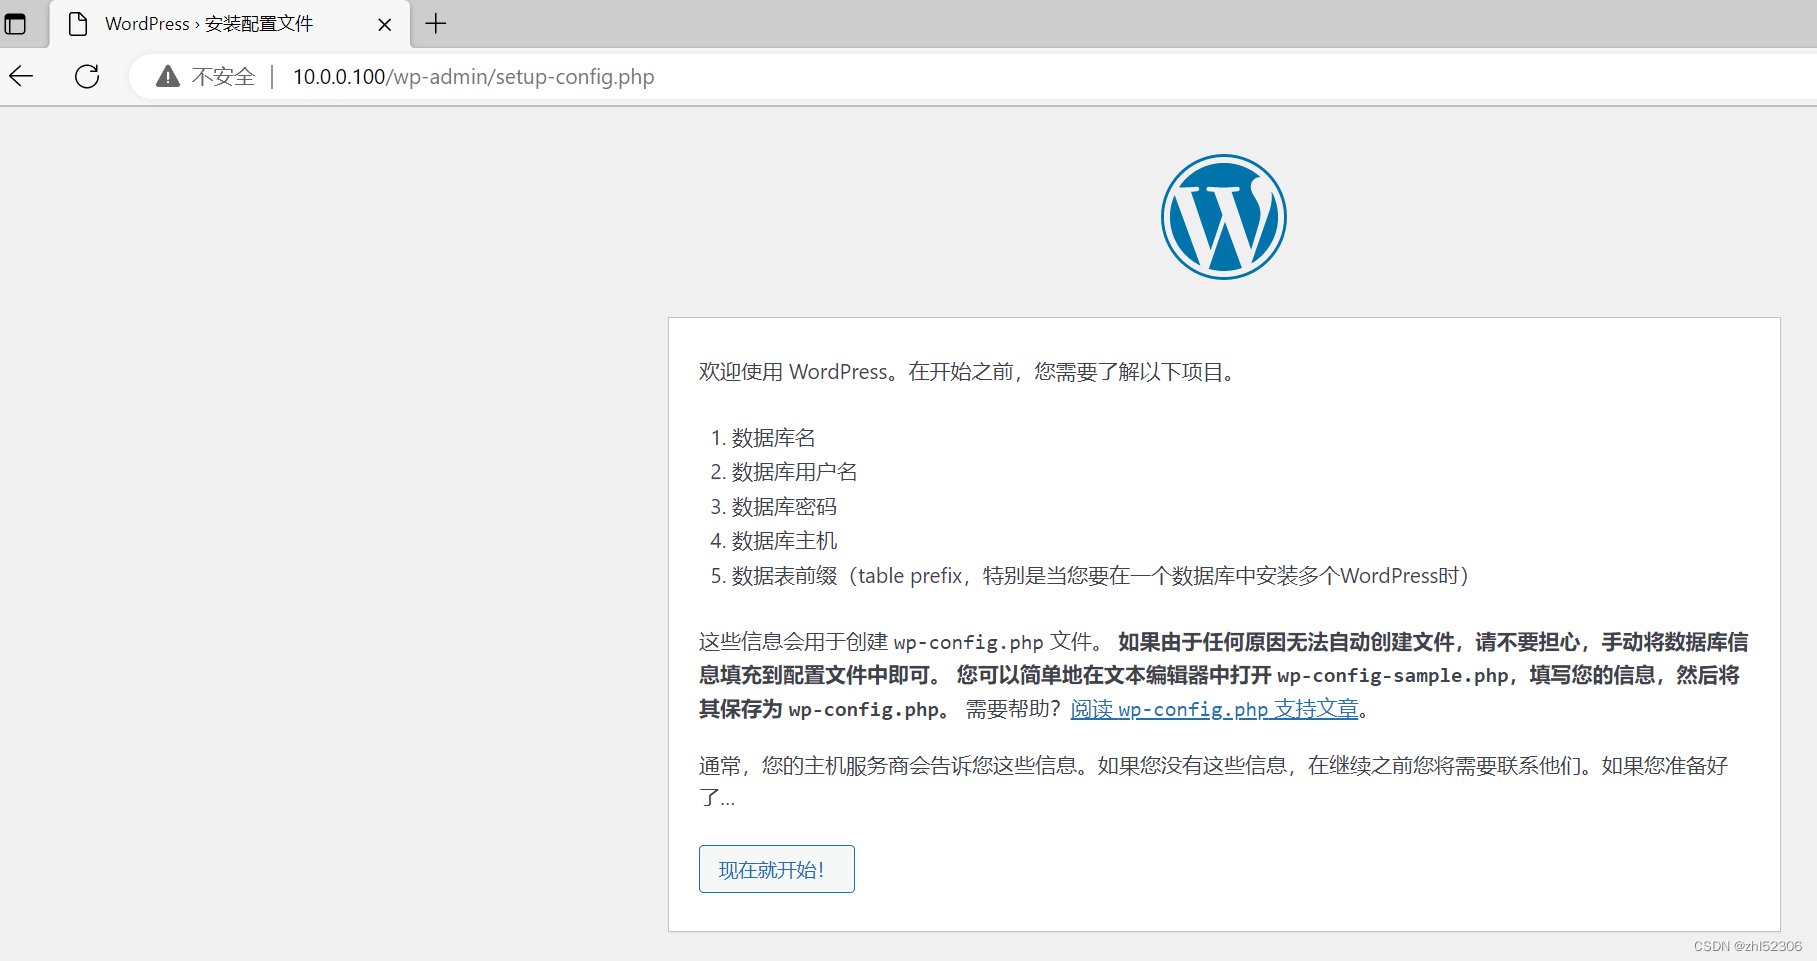Click the address bar URL
The height and width of the screenshot is (961, 1817).
[x=473, y=77]
